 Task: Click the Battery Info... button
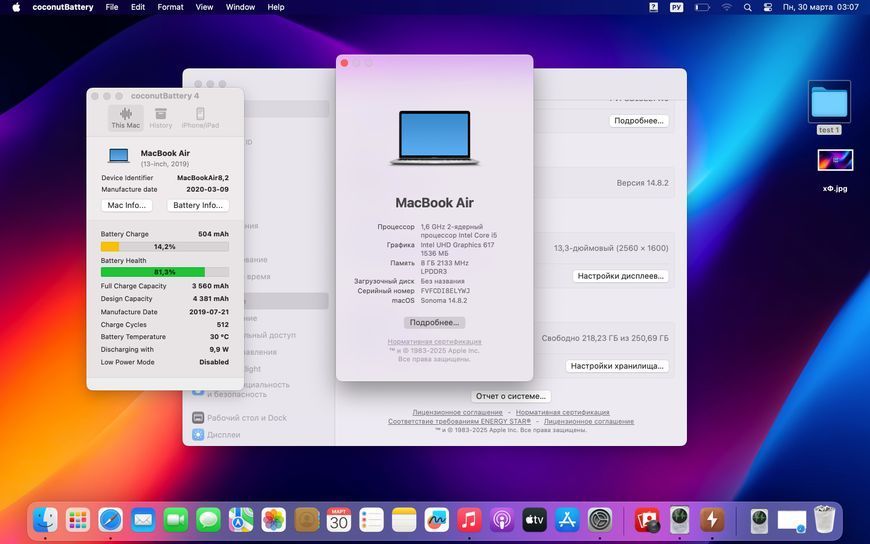point(198,205)
